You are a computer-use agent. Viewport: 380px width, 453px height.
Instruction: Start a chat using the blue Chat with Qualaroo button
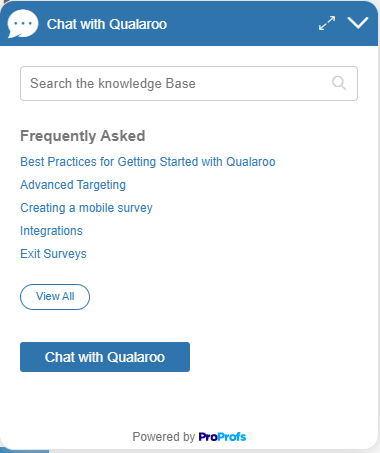105,357
